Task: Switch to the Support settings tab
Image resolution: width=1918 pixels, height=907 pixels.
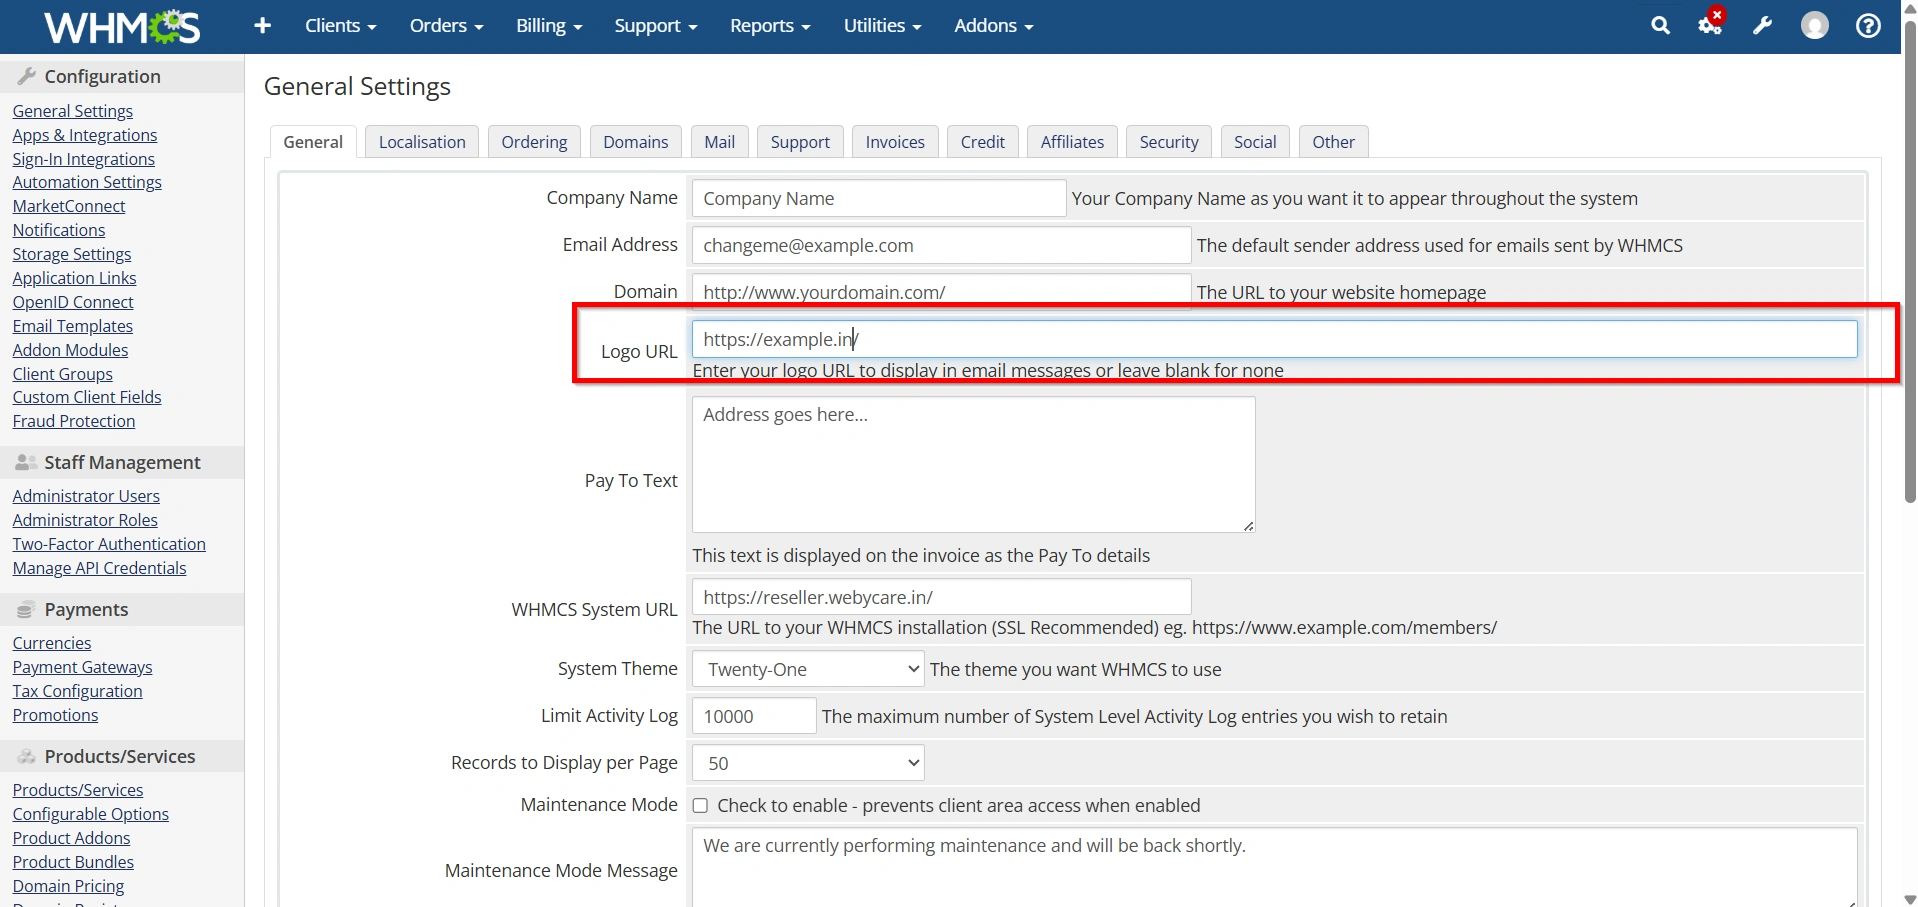Action: 800,142
